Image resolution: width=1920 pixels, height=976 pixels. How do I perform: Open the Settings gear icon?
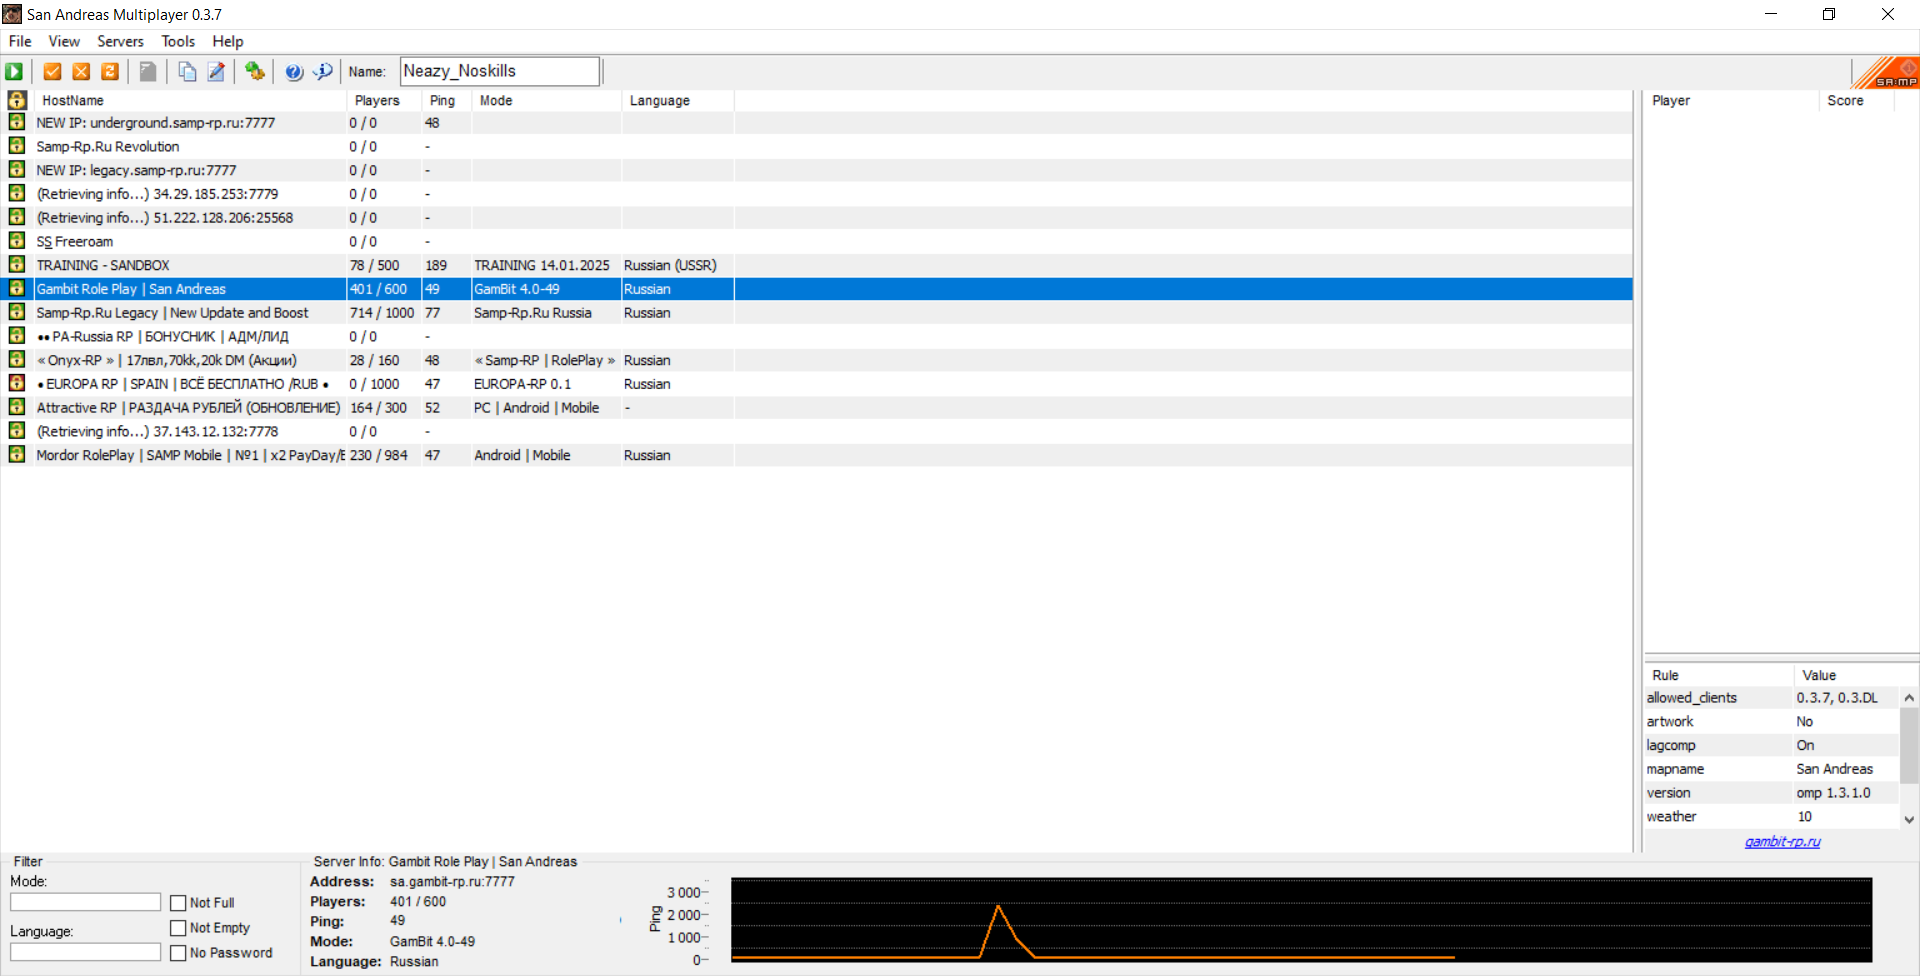coord(255,71)
